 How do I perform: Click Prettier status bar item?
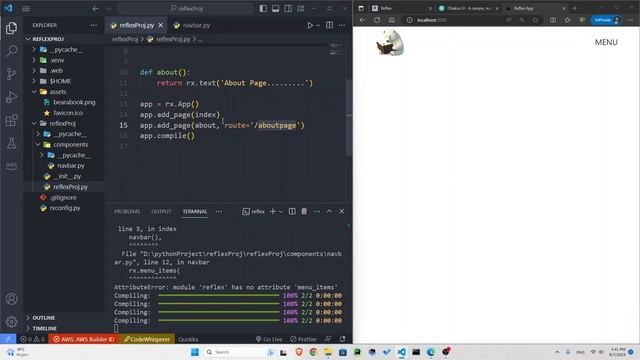[x=303, y=339]
